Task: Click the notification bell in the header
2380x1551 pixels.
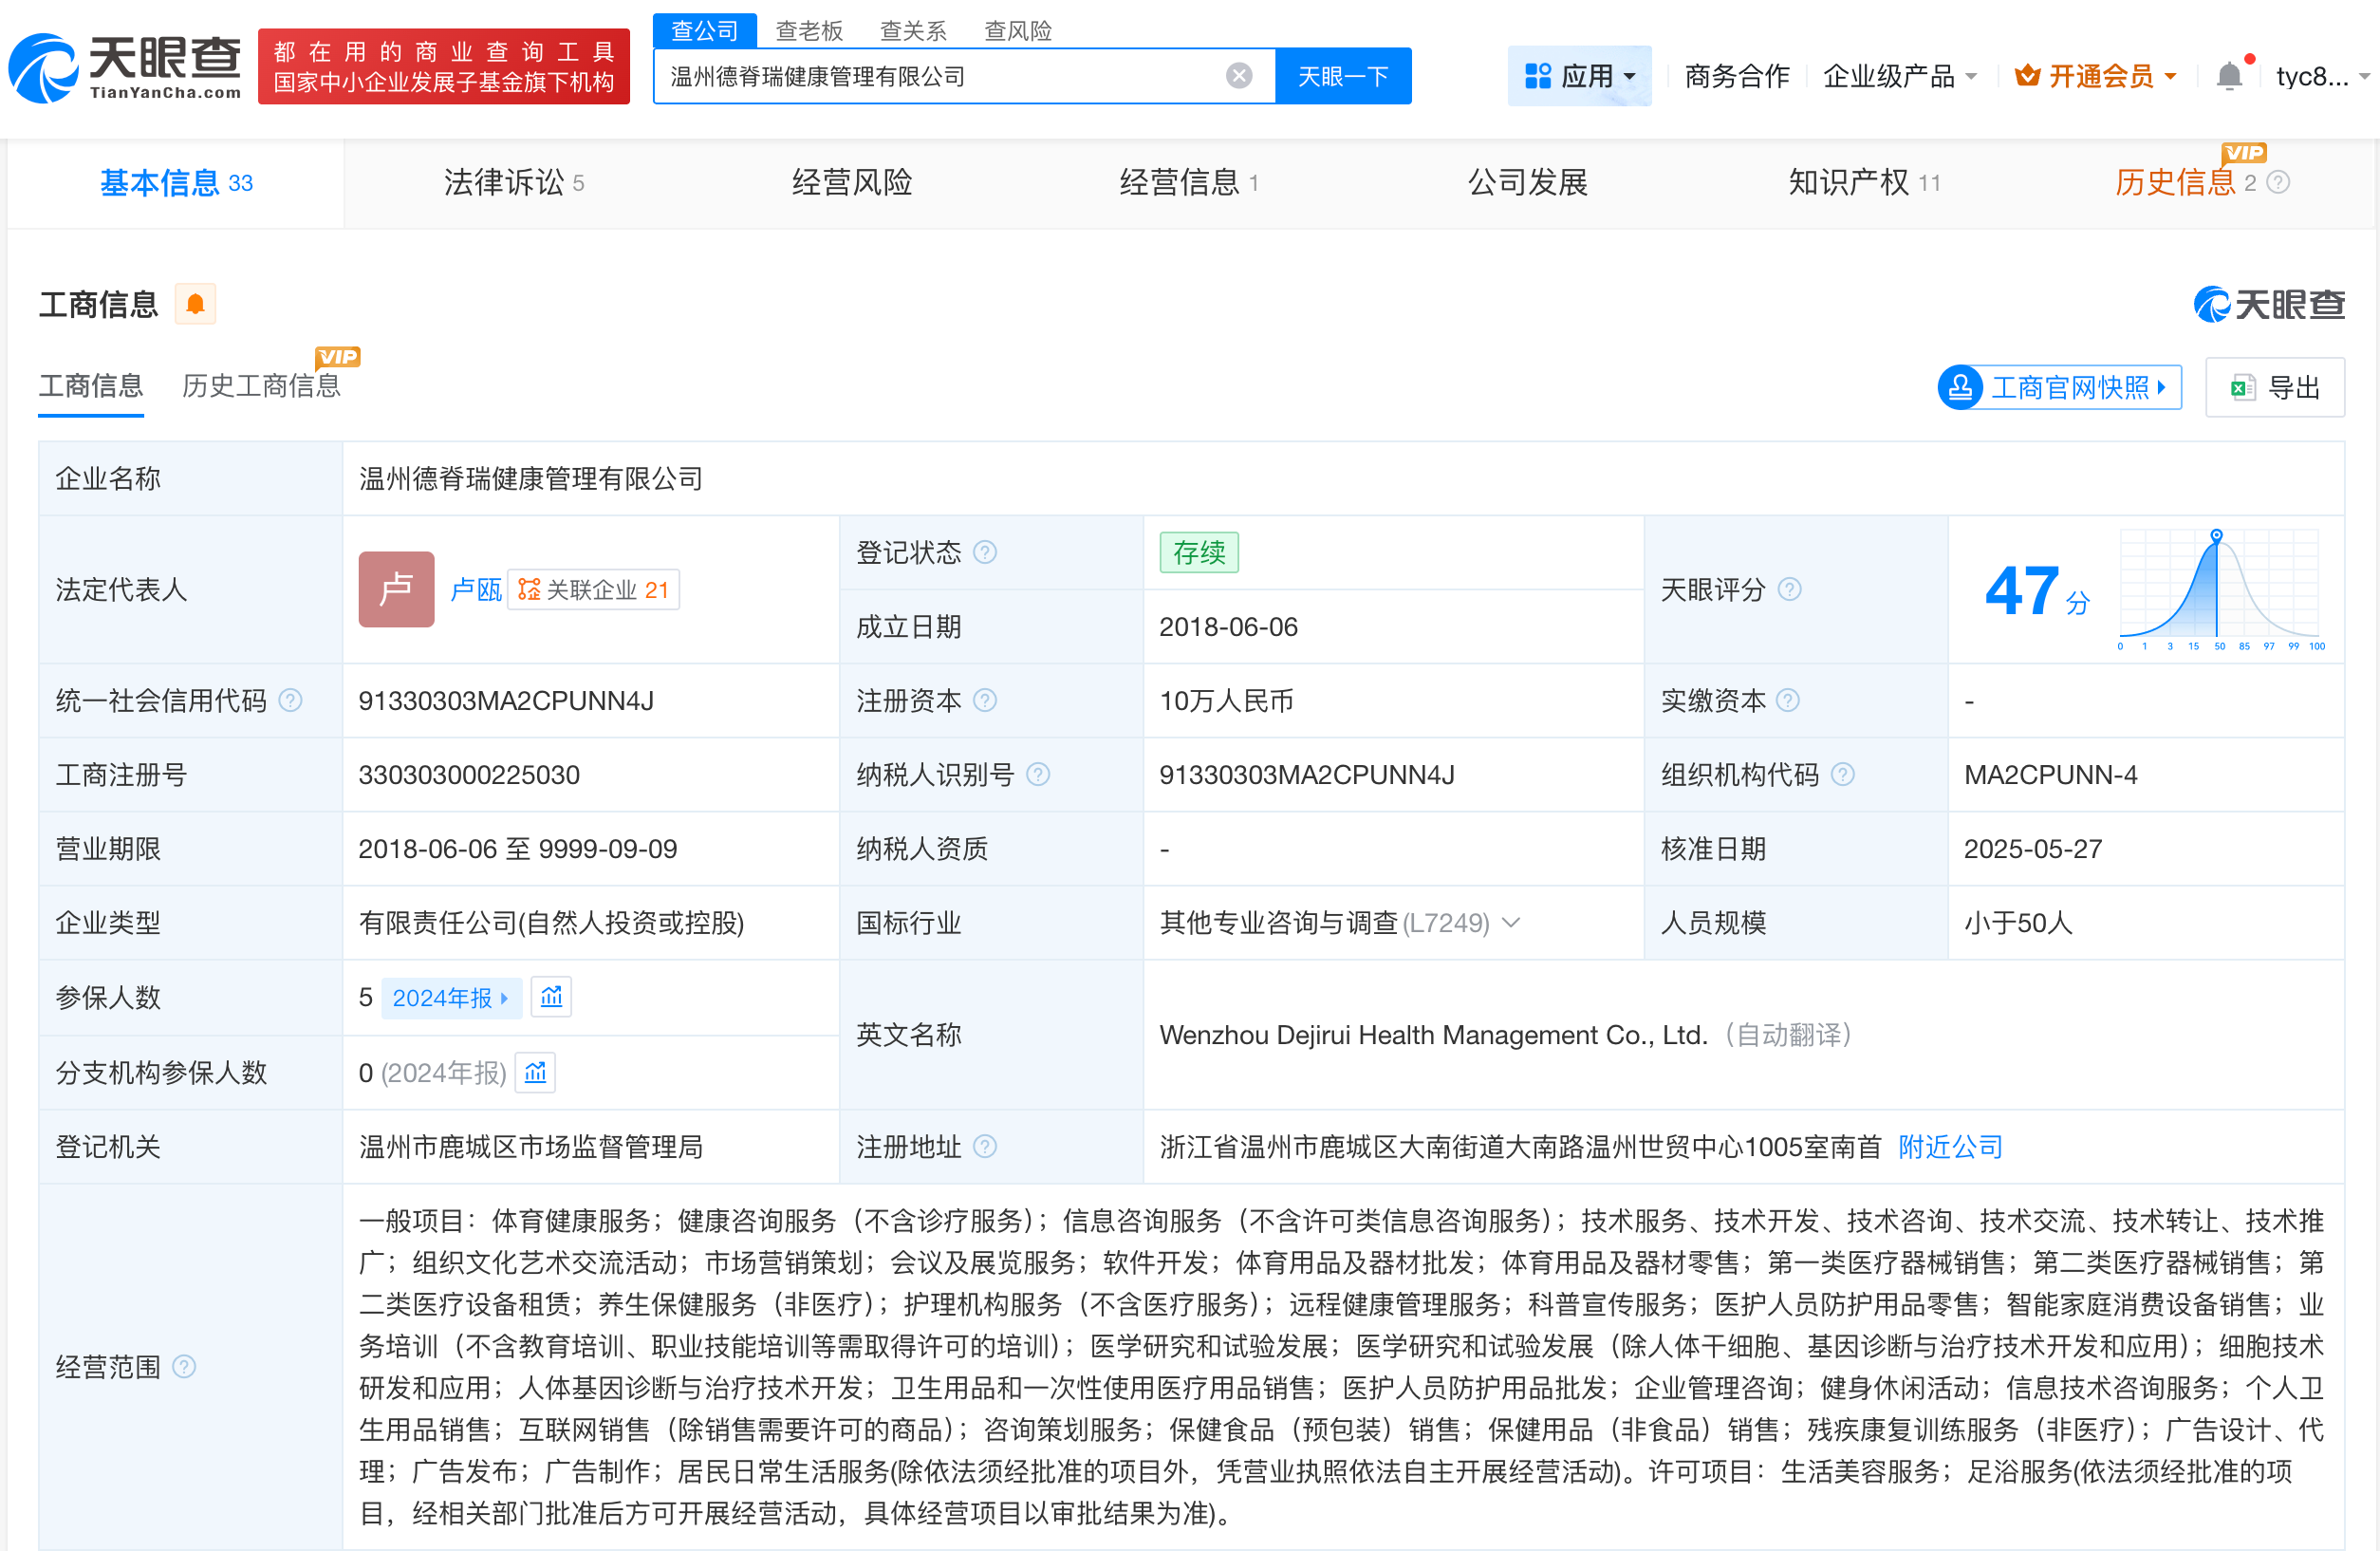Action: point(2228,76)
